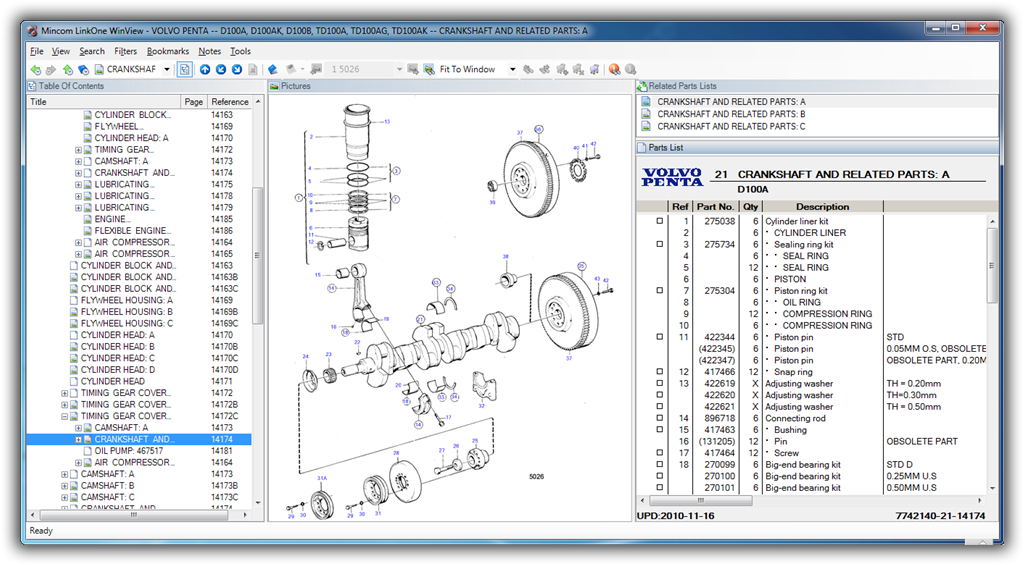The width and height of the screenshot is (1024, 565).
Task: Tick the checkbox for part 417466 Snap ring
Action: coord(660,372)
